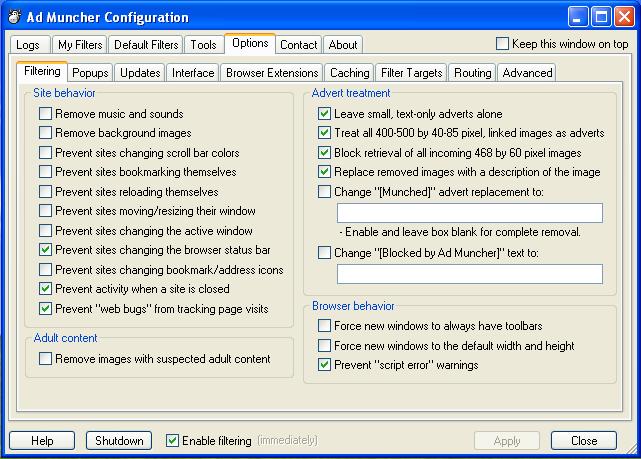Open the Contact tab
This screenshot has width=641, height=459.
pyautogui.click(x=299, y=45)
